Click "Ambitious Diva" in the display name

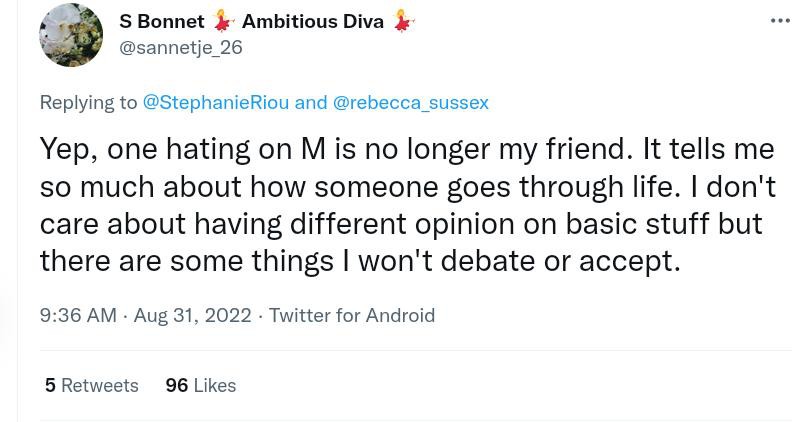(312, 21)
